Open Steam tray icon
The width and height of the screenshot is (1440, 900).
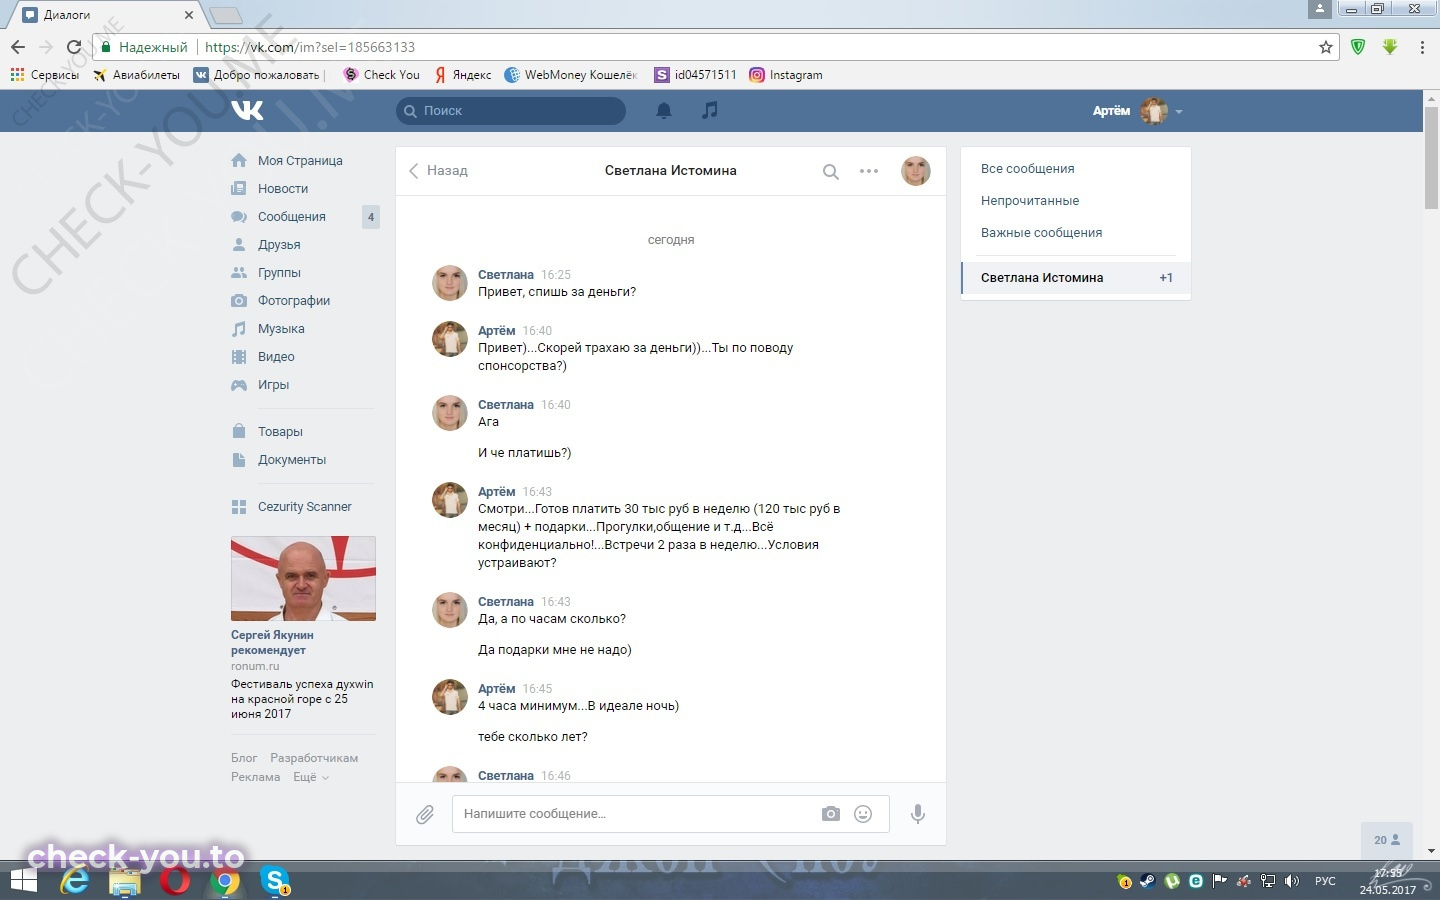pyautogui.click(x=1147, y=881)
